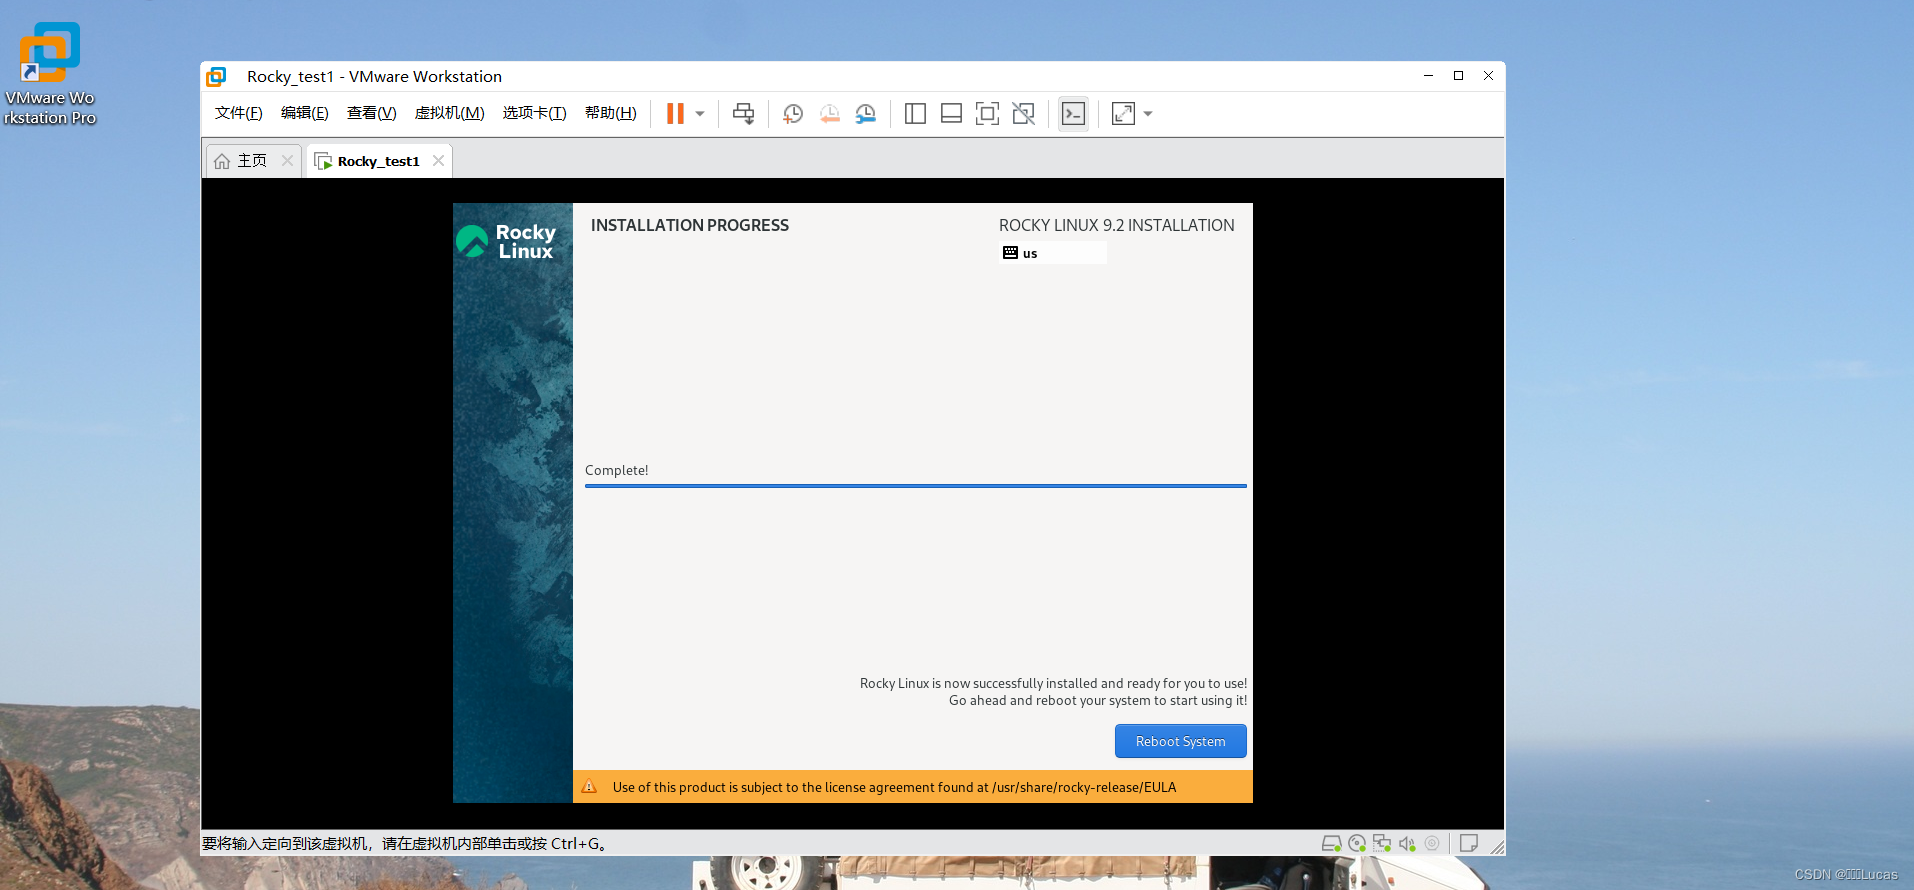The width and height of the screenshot is (1914, 890).
Task: Click the hard disk status icon
Action: click(1331, 843)
